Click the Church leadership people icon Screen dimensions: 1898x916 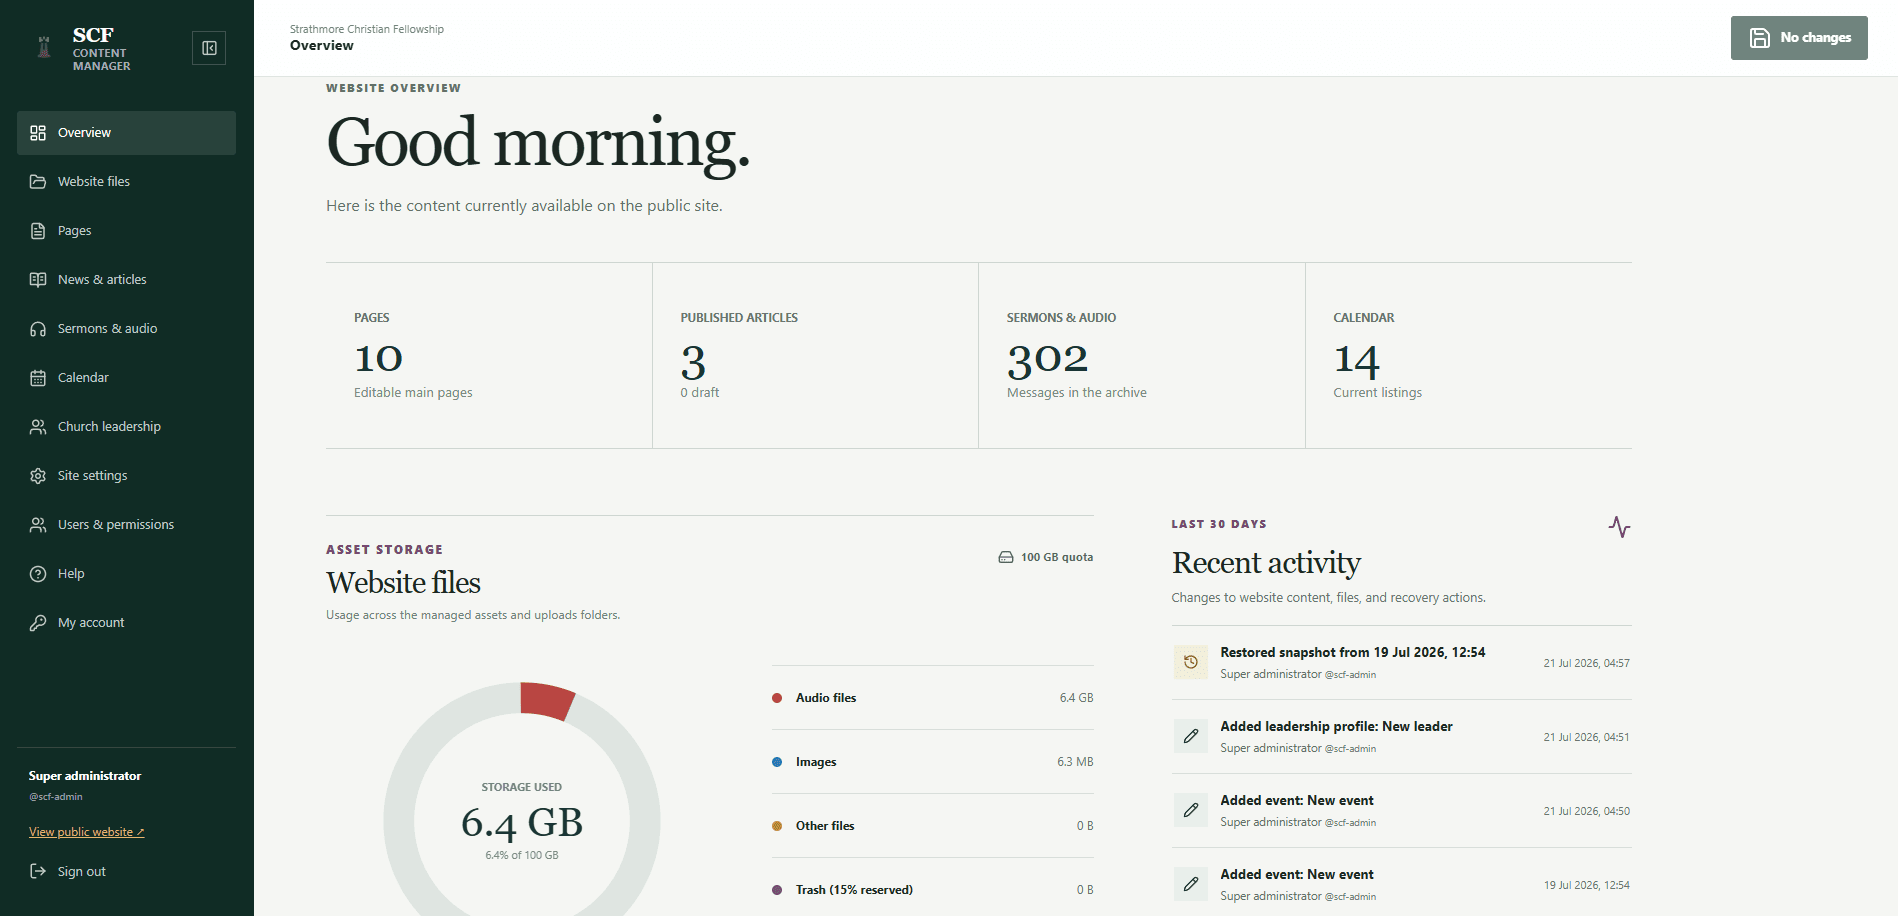(38, 427)
